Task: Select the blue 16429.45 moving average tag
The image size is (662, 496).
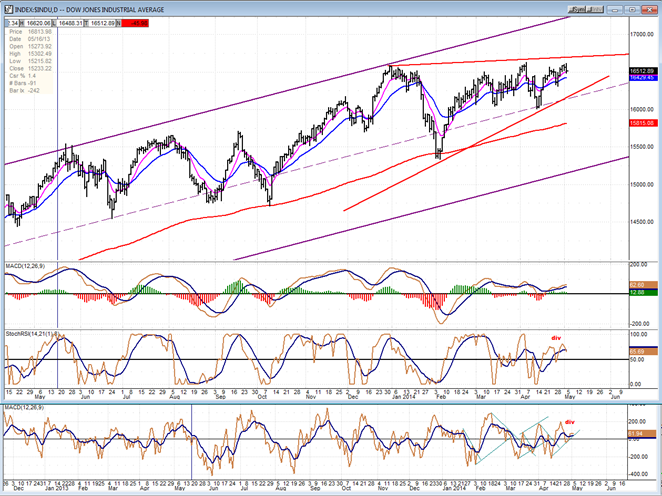Action: click(x=643, y=77)
